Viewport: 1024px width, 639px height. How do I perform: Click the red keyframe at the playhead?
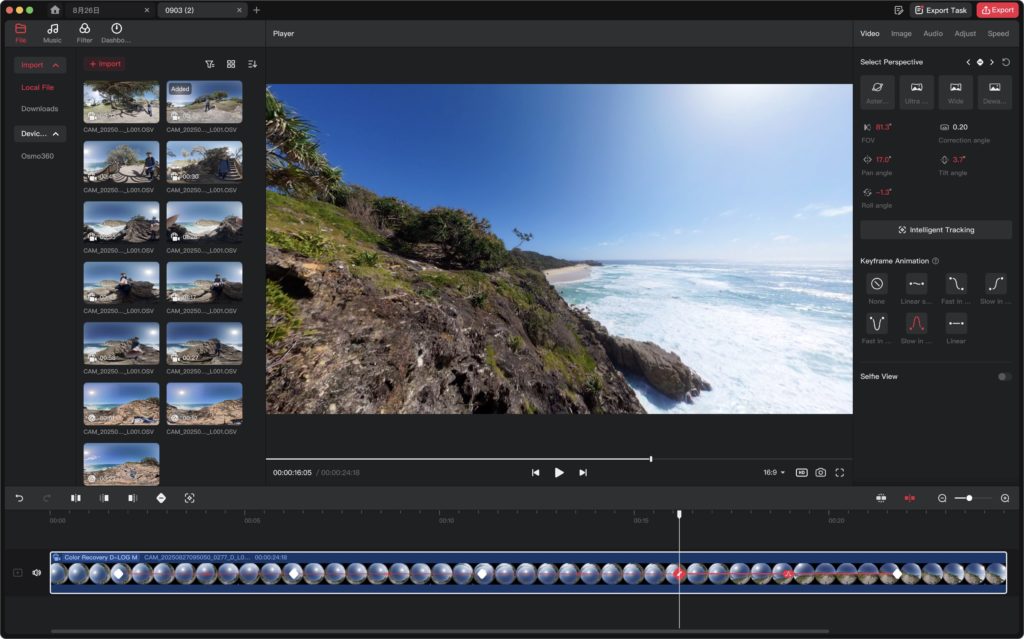[x=679, y=574]
